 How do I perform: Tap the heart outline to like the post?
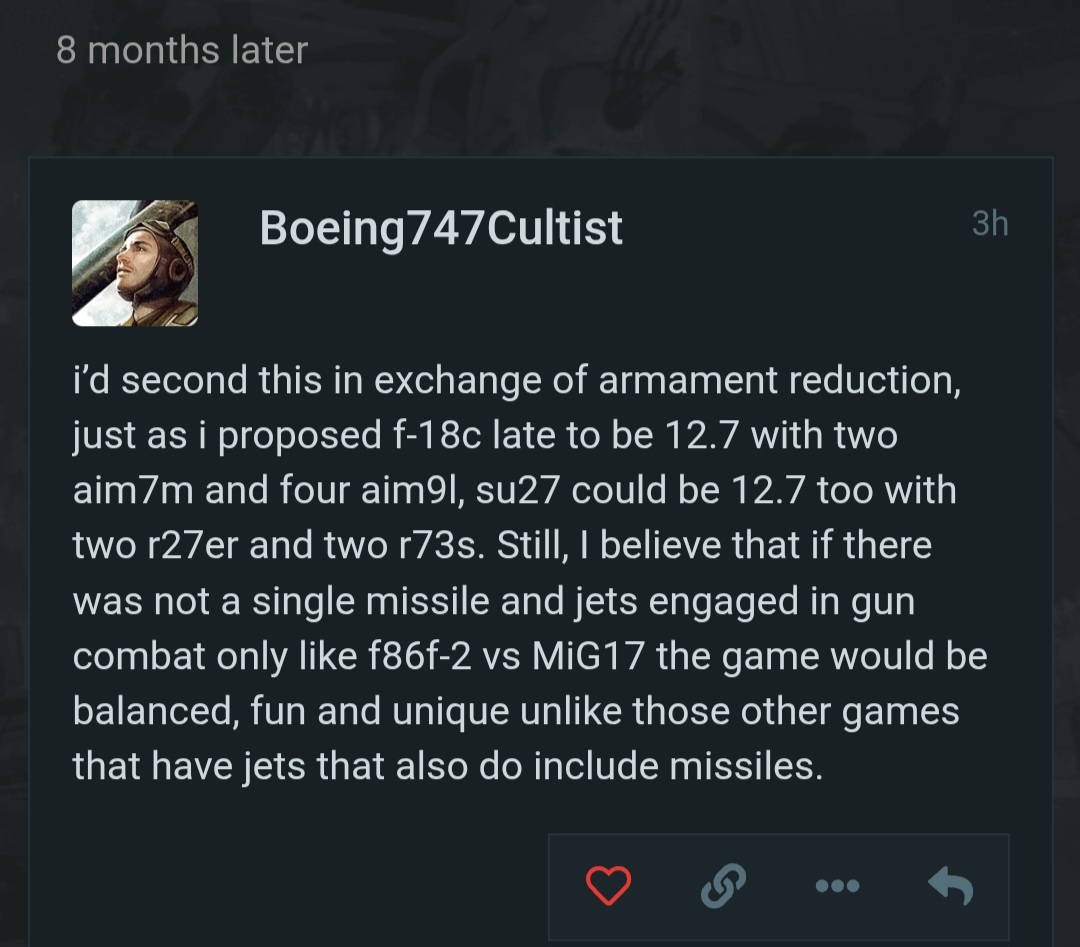click(x=608, y=885)
